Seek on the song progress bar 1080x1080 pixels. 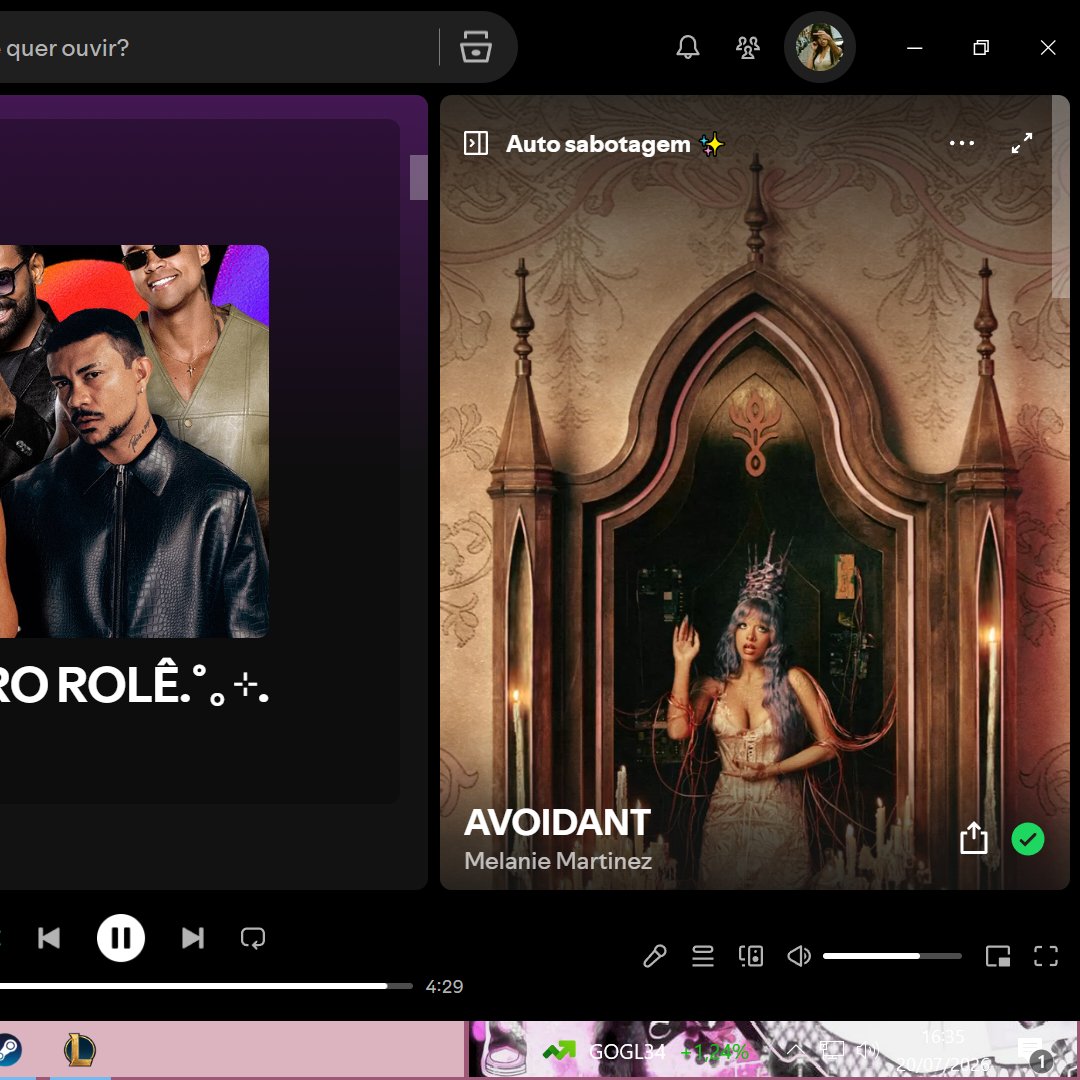[206, 986]
